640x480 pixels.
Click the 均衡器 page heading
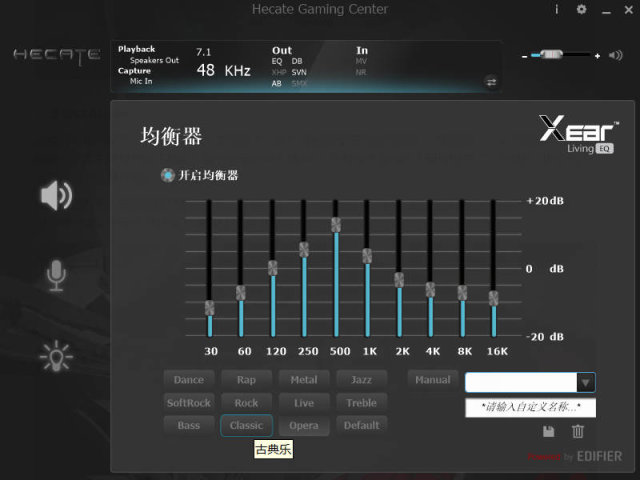click(x=171, y=136)
